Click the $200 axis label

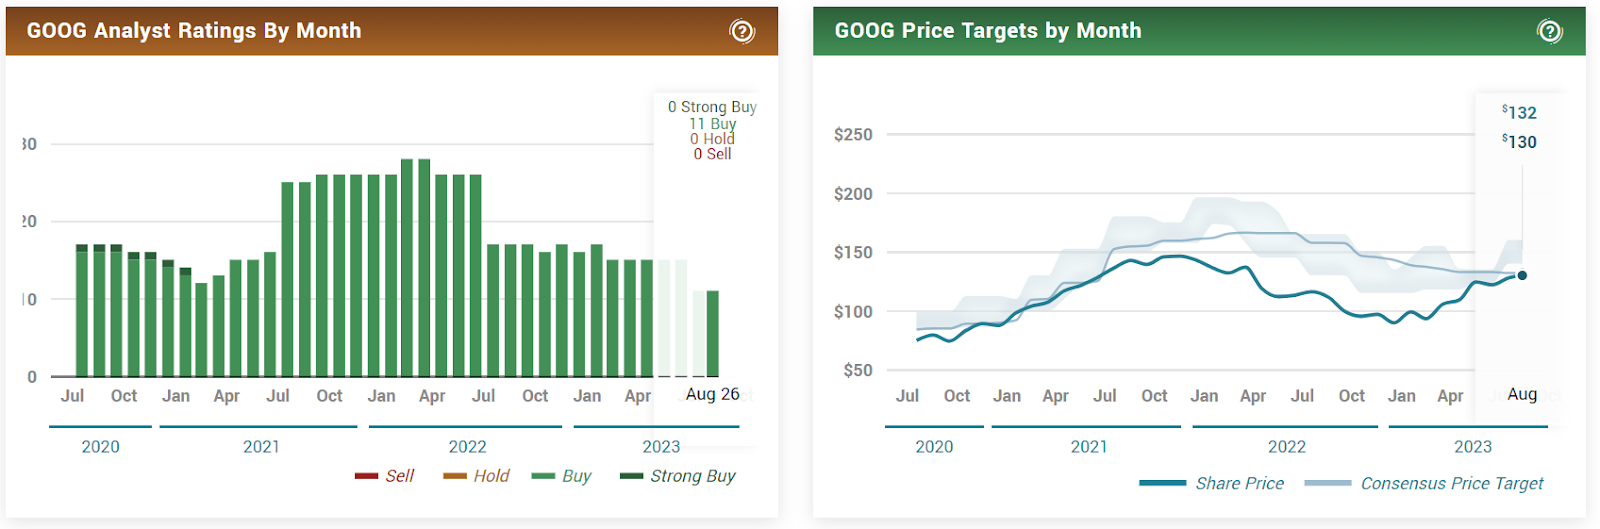tap(853, 194)
